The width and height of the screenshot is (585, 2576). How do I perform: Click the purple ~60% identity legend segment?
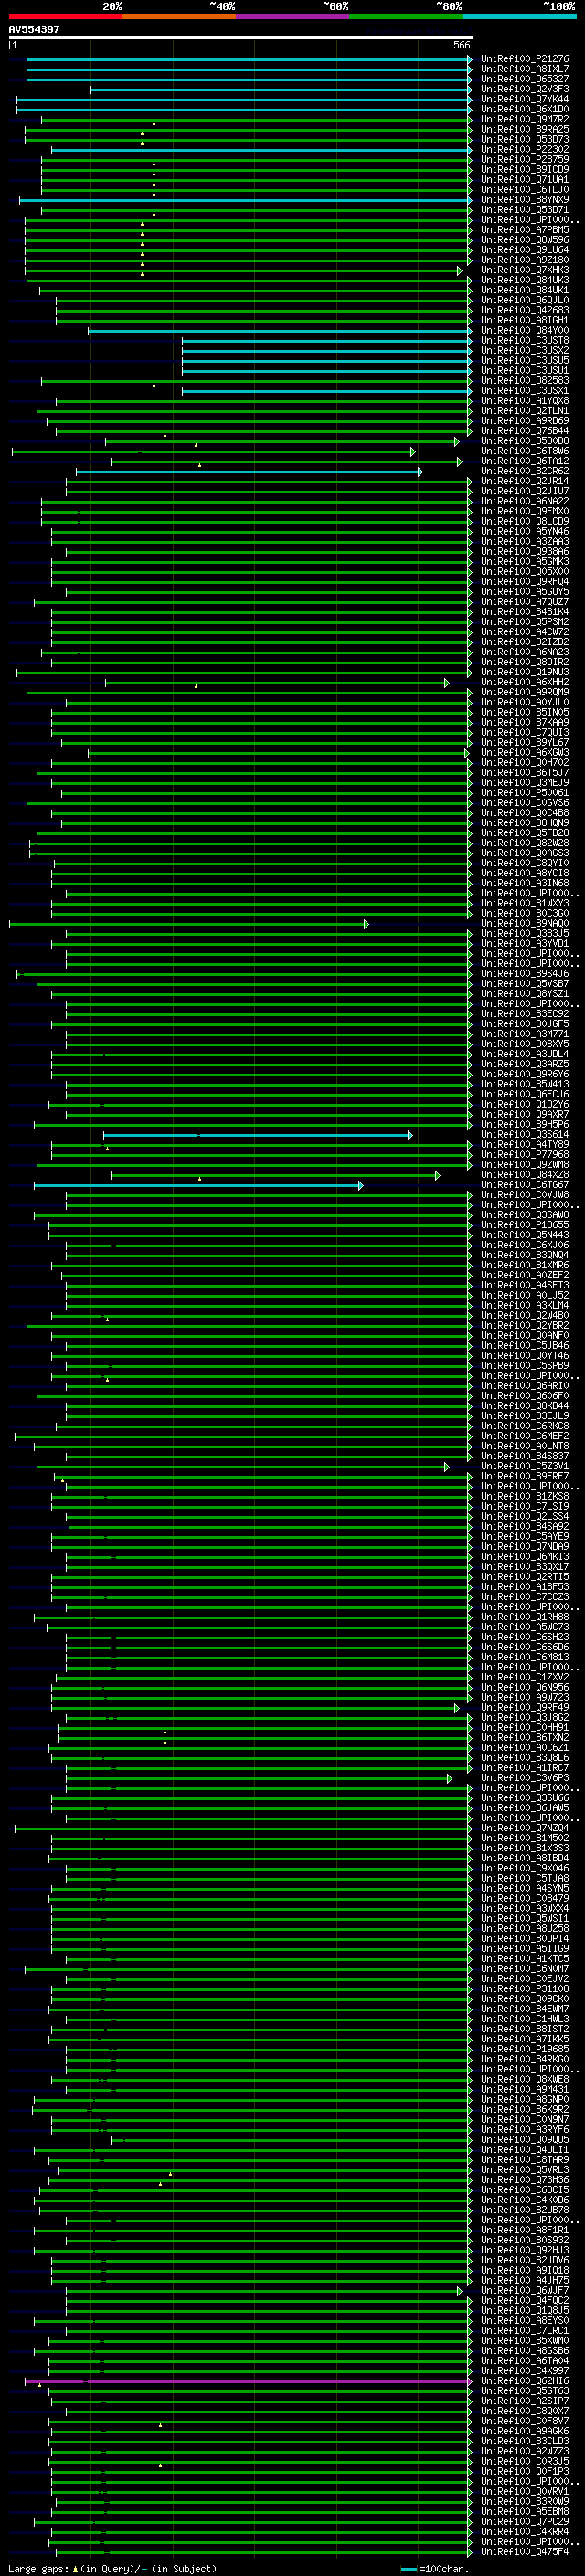click(293, 16)
